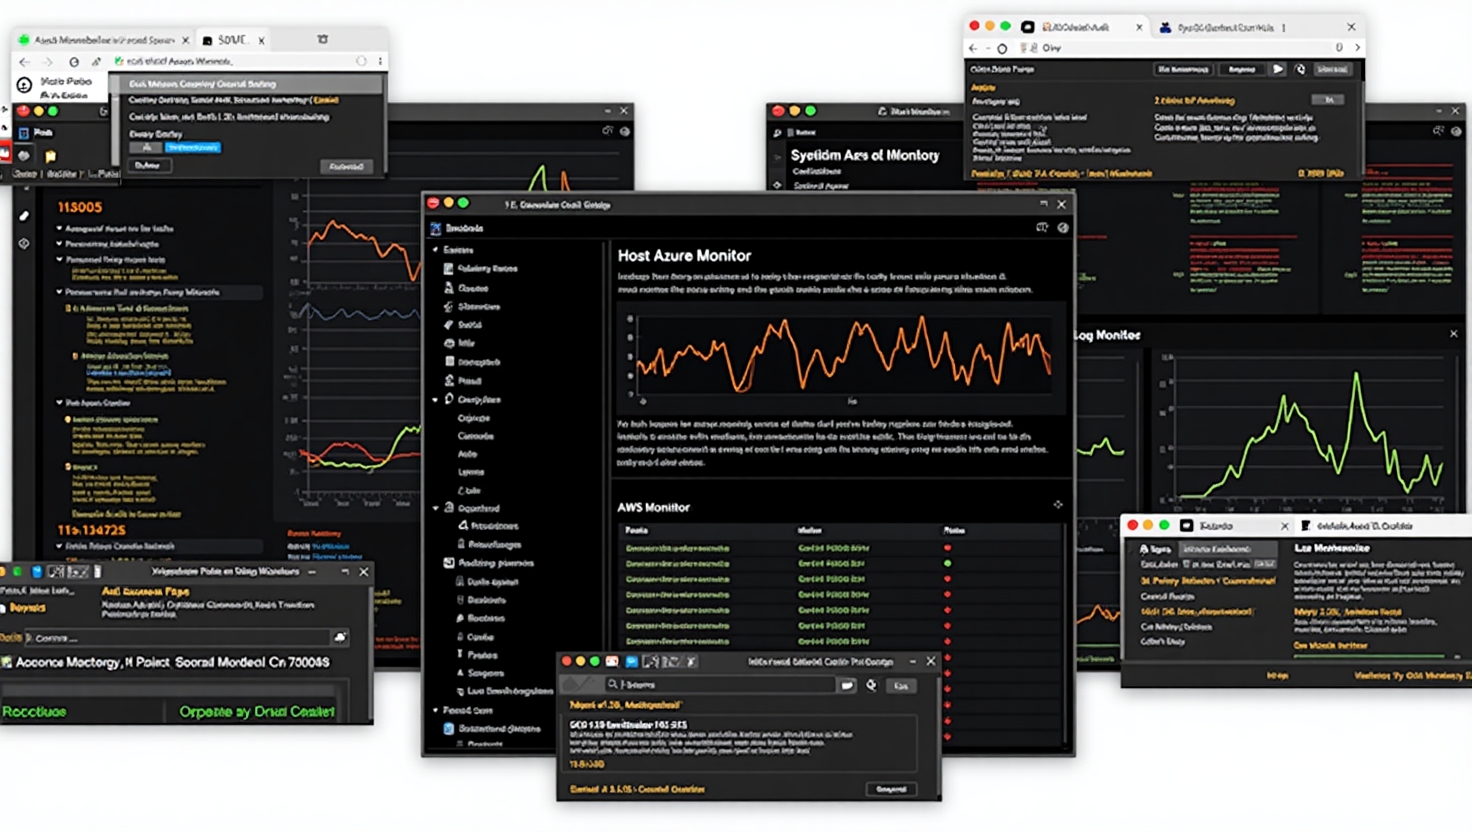
Task: Click the outlined button at bottom-left of dark popup
Action: click(x=148, y=165)
